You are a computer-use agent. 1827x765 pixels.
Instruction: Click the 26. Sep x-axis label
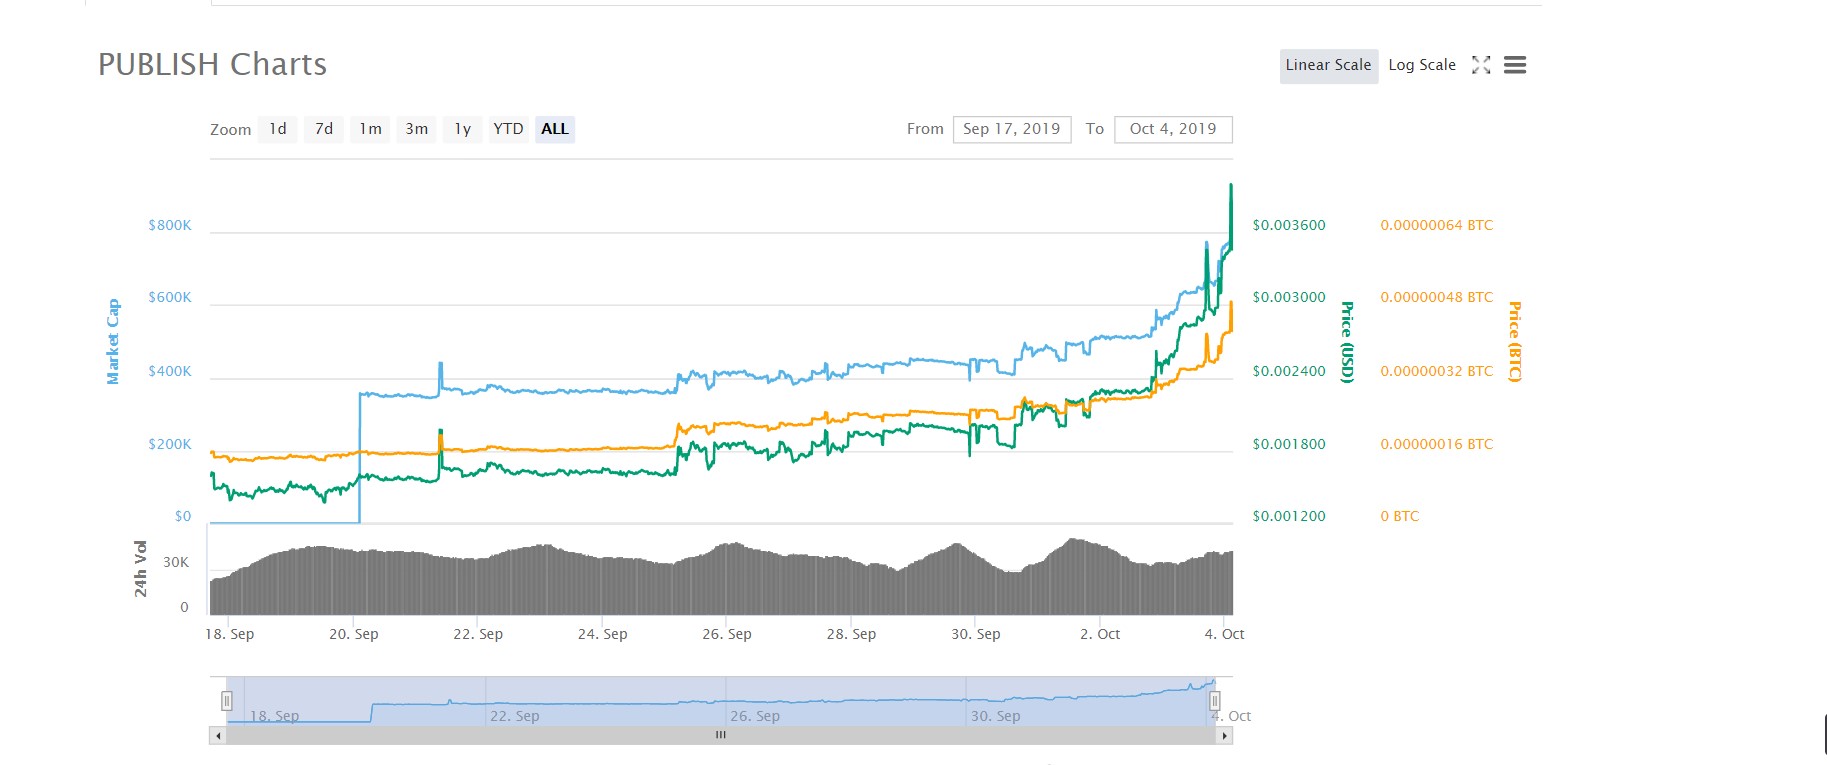pyautogui.click(x=727, y=634)
